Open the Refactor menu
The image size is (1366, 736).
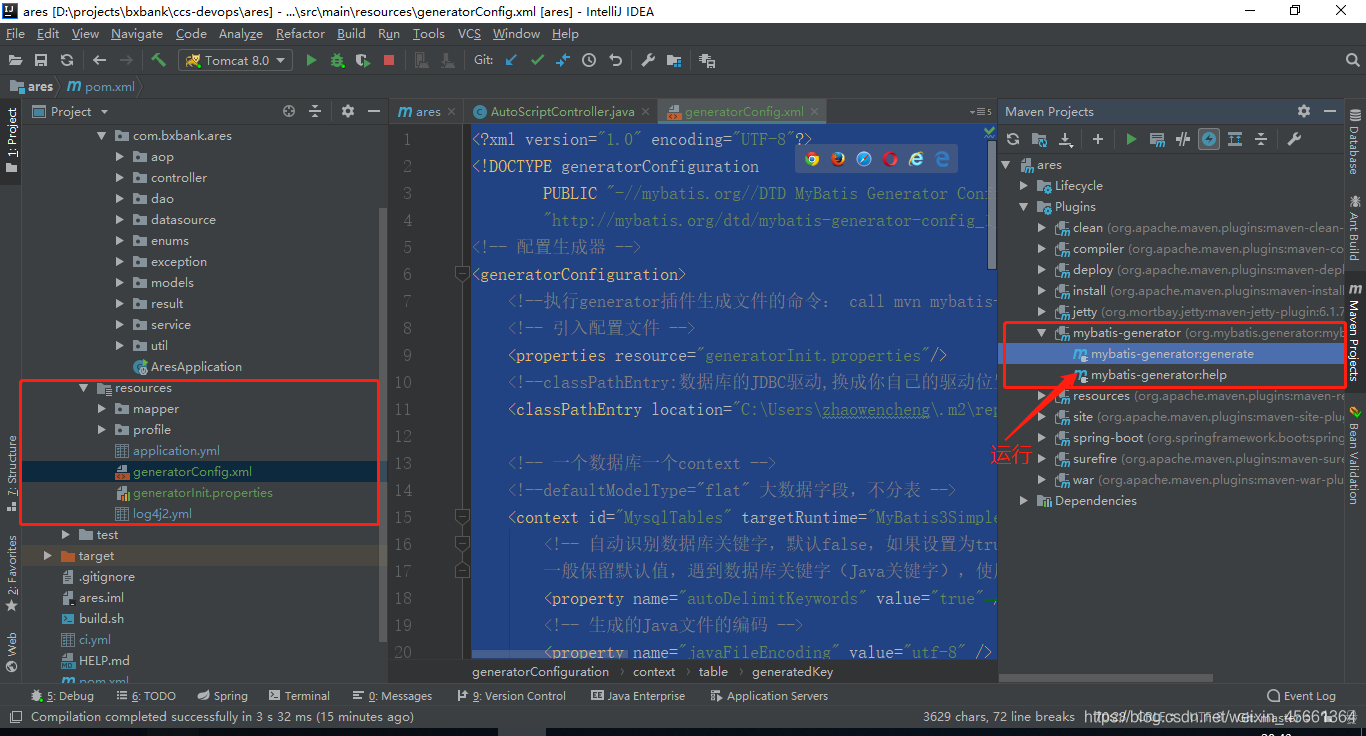point(300,33)
